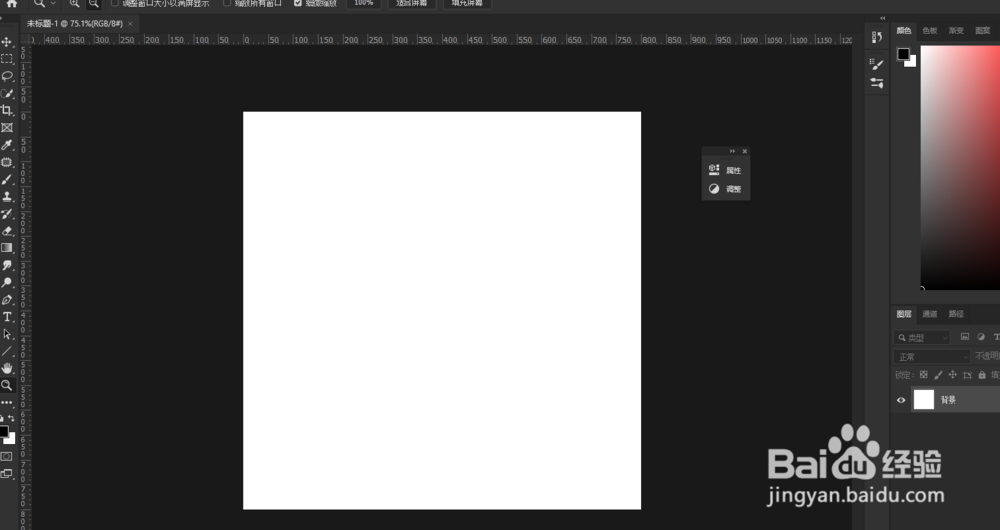1000x530 pixels.
Task: Open the 属性 (Properties) panel
Action: (726, 170)
